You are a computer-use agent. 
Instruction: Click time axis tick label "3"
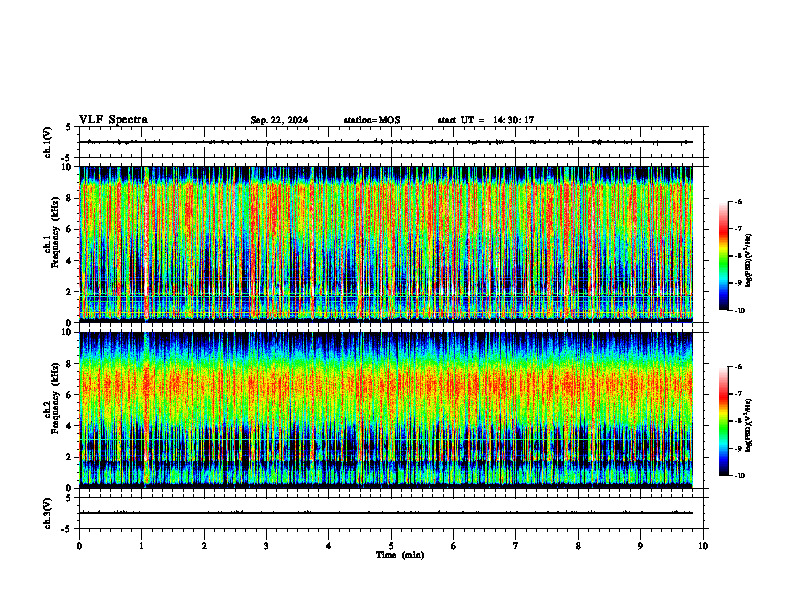266,546
